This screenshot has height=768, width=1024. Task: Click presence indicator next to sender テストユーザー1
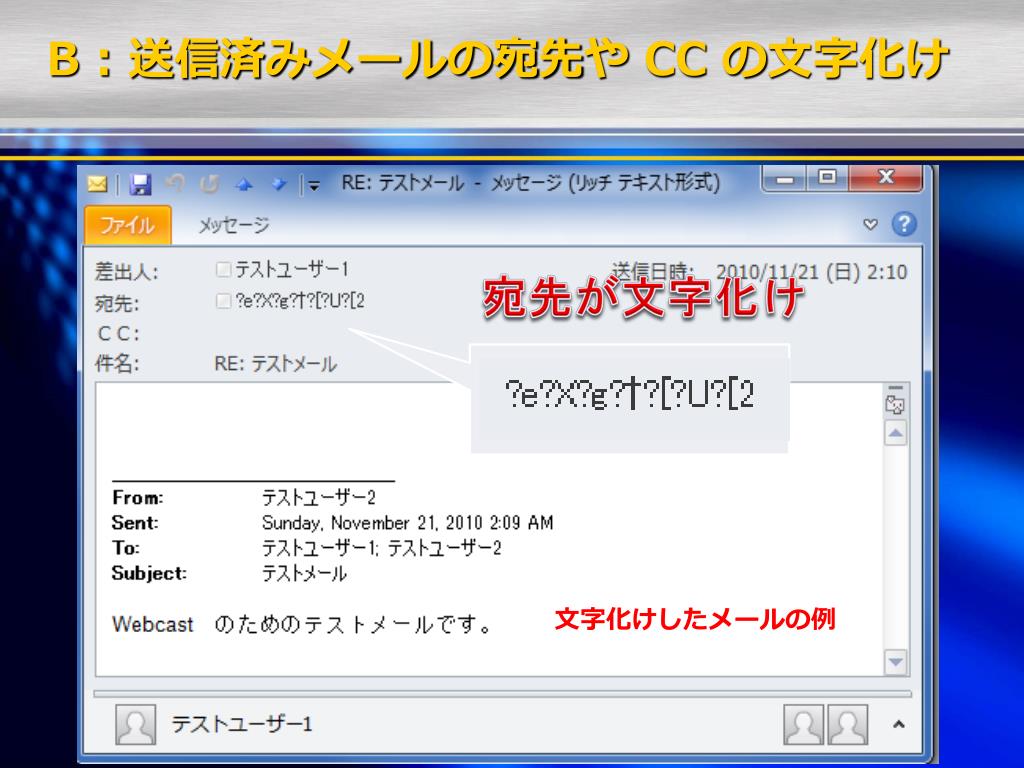click(x=223, y=269)
